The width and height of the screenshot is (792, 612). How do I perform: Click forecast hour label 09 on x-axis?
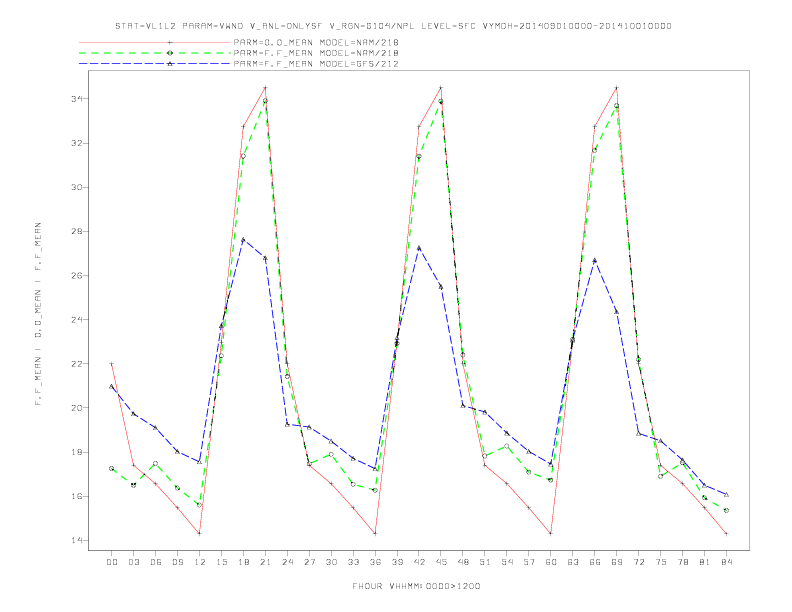tap(177, 562)
